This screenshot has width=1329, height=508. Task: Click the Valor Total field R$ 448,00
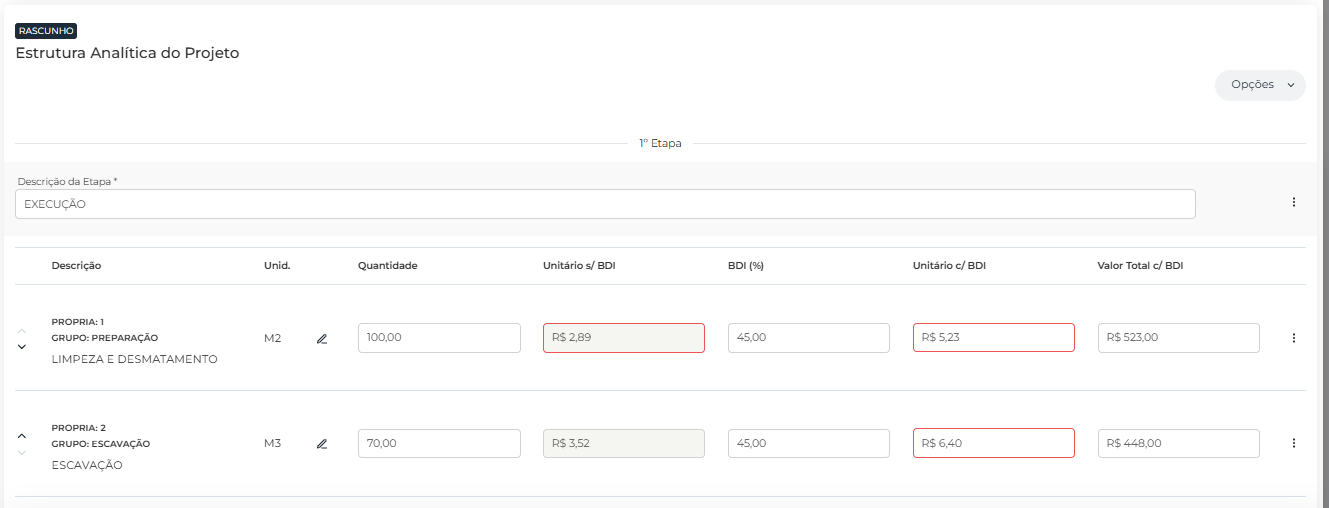click(1178, 443)
